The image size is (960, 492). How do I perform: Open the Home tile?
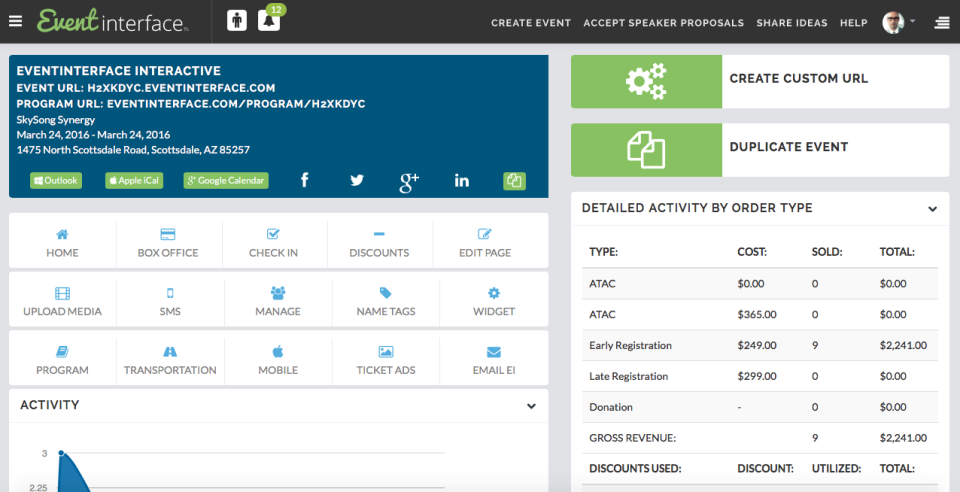pyautogui.click(x=62, y=243)
